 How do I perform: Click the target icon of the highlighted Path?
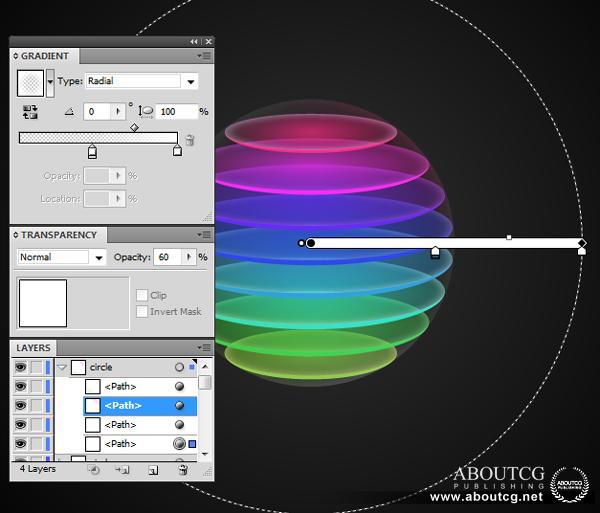[x=179, y=406]
